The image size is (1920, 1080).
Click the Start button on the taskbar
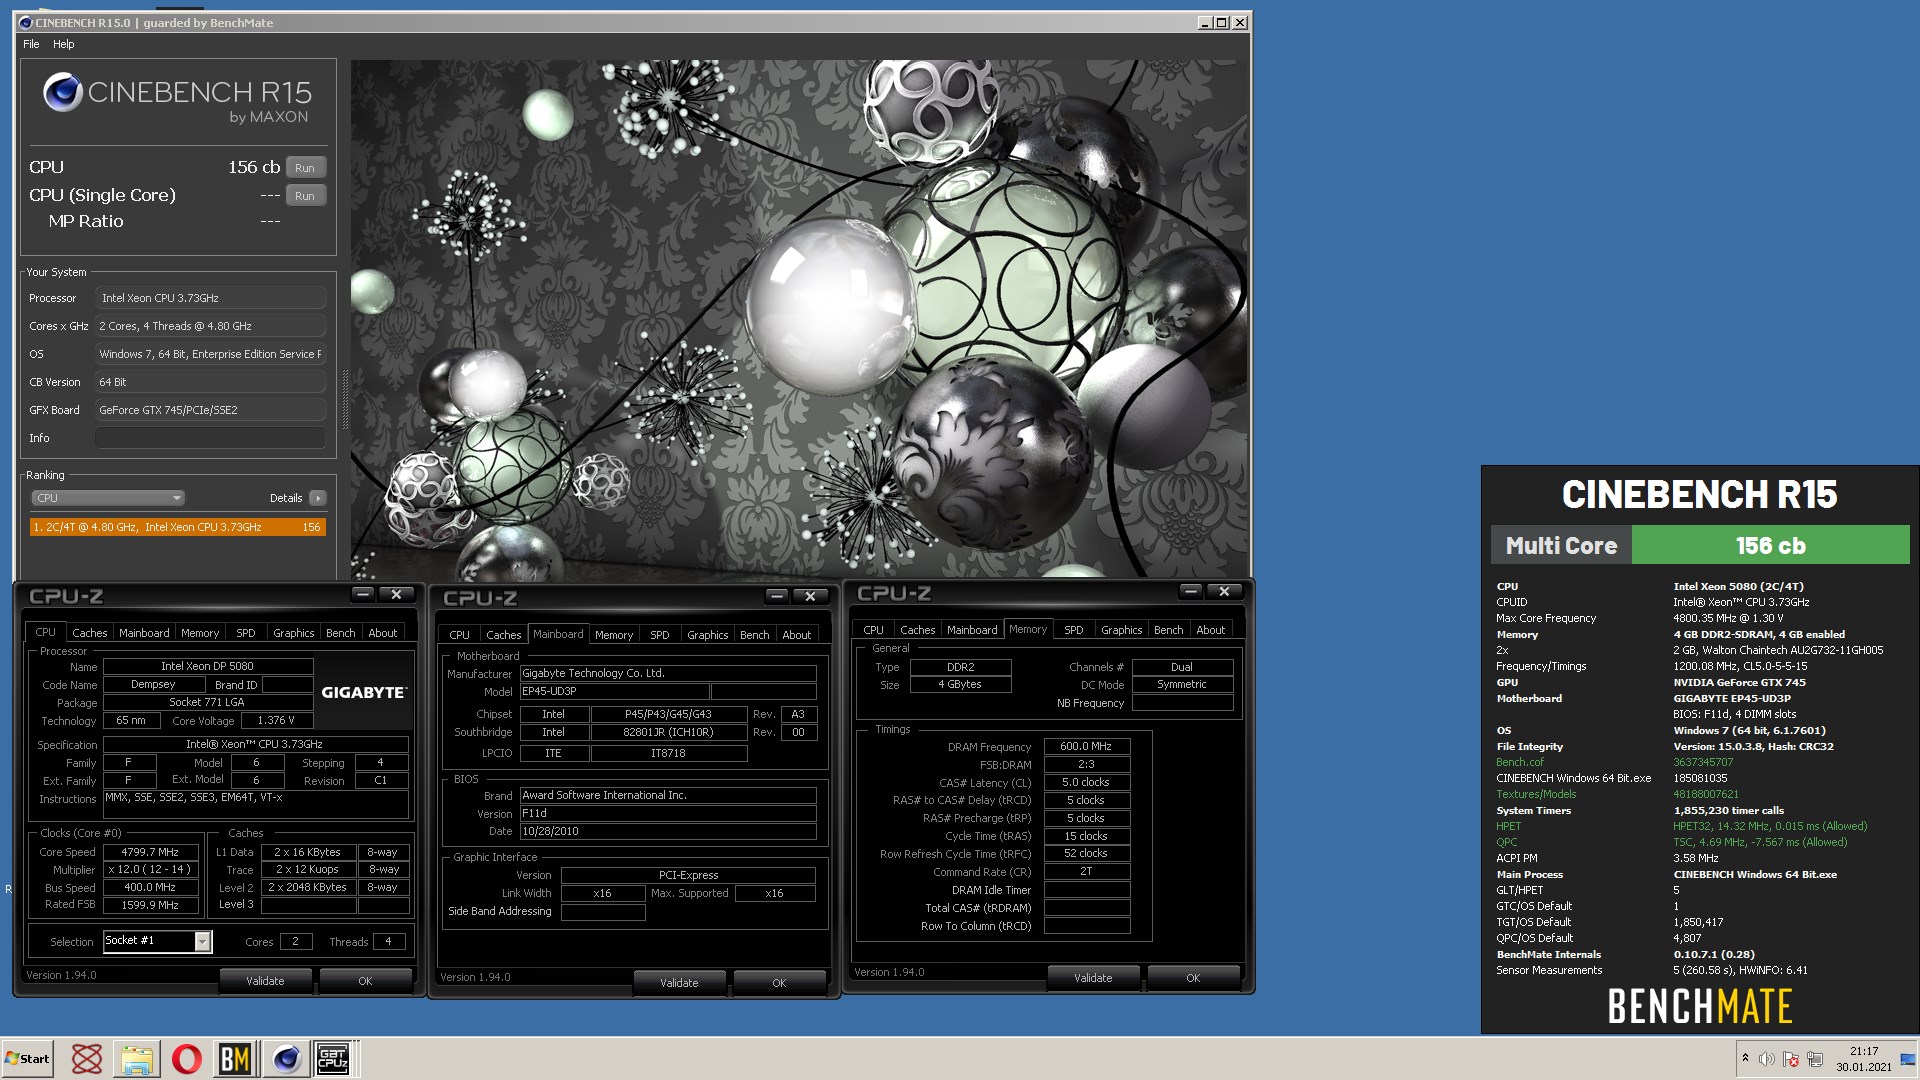pos(28,1058)
